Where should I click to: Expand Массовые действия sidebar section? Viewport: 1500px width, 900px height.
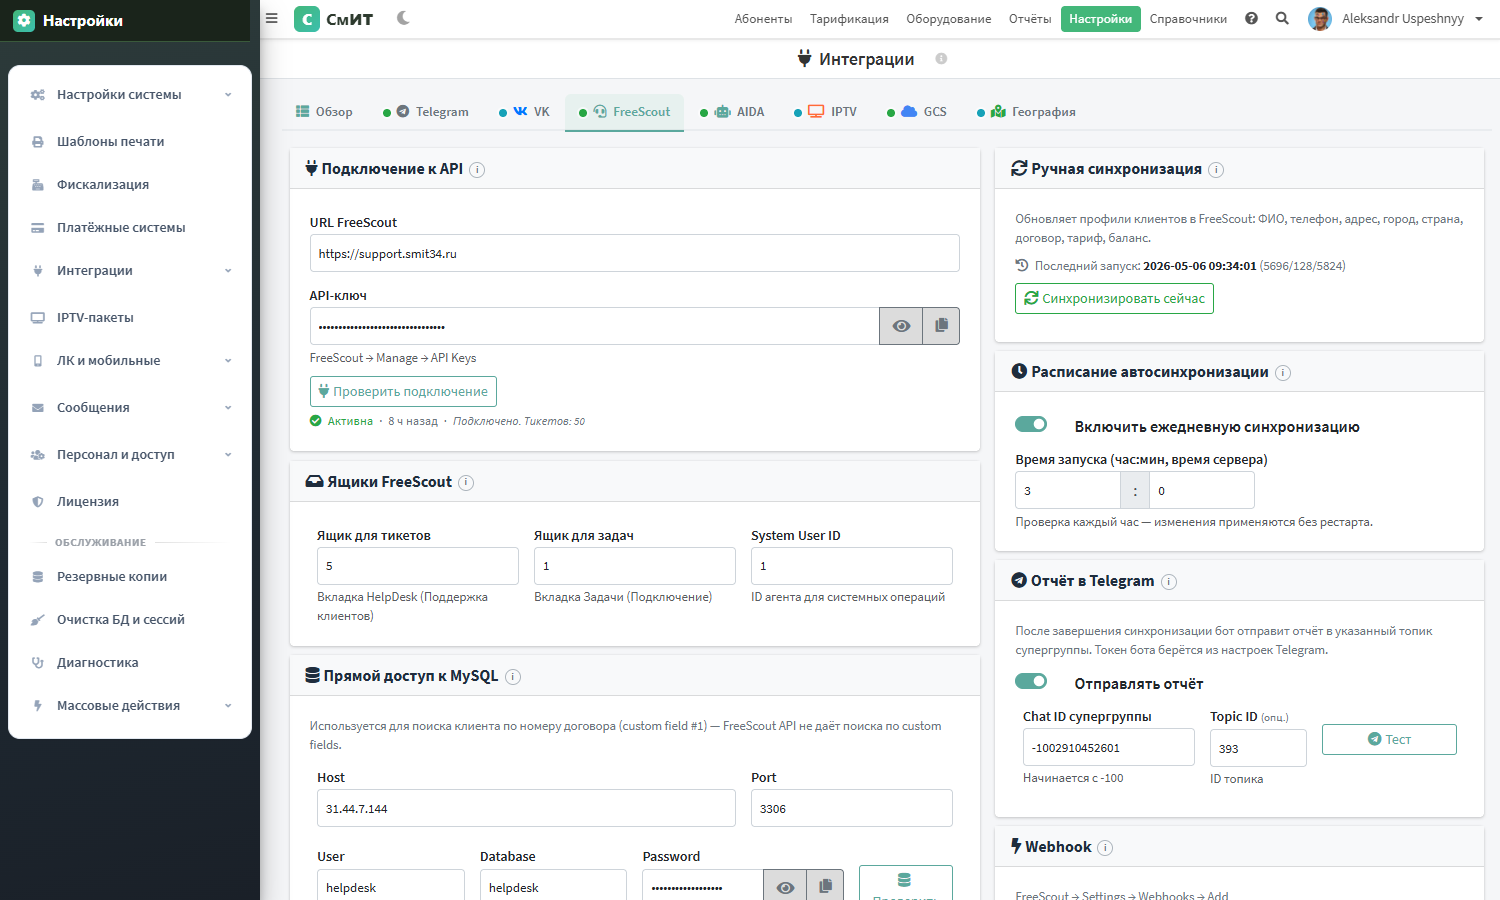[130, 706]
